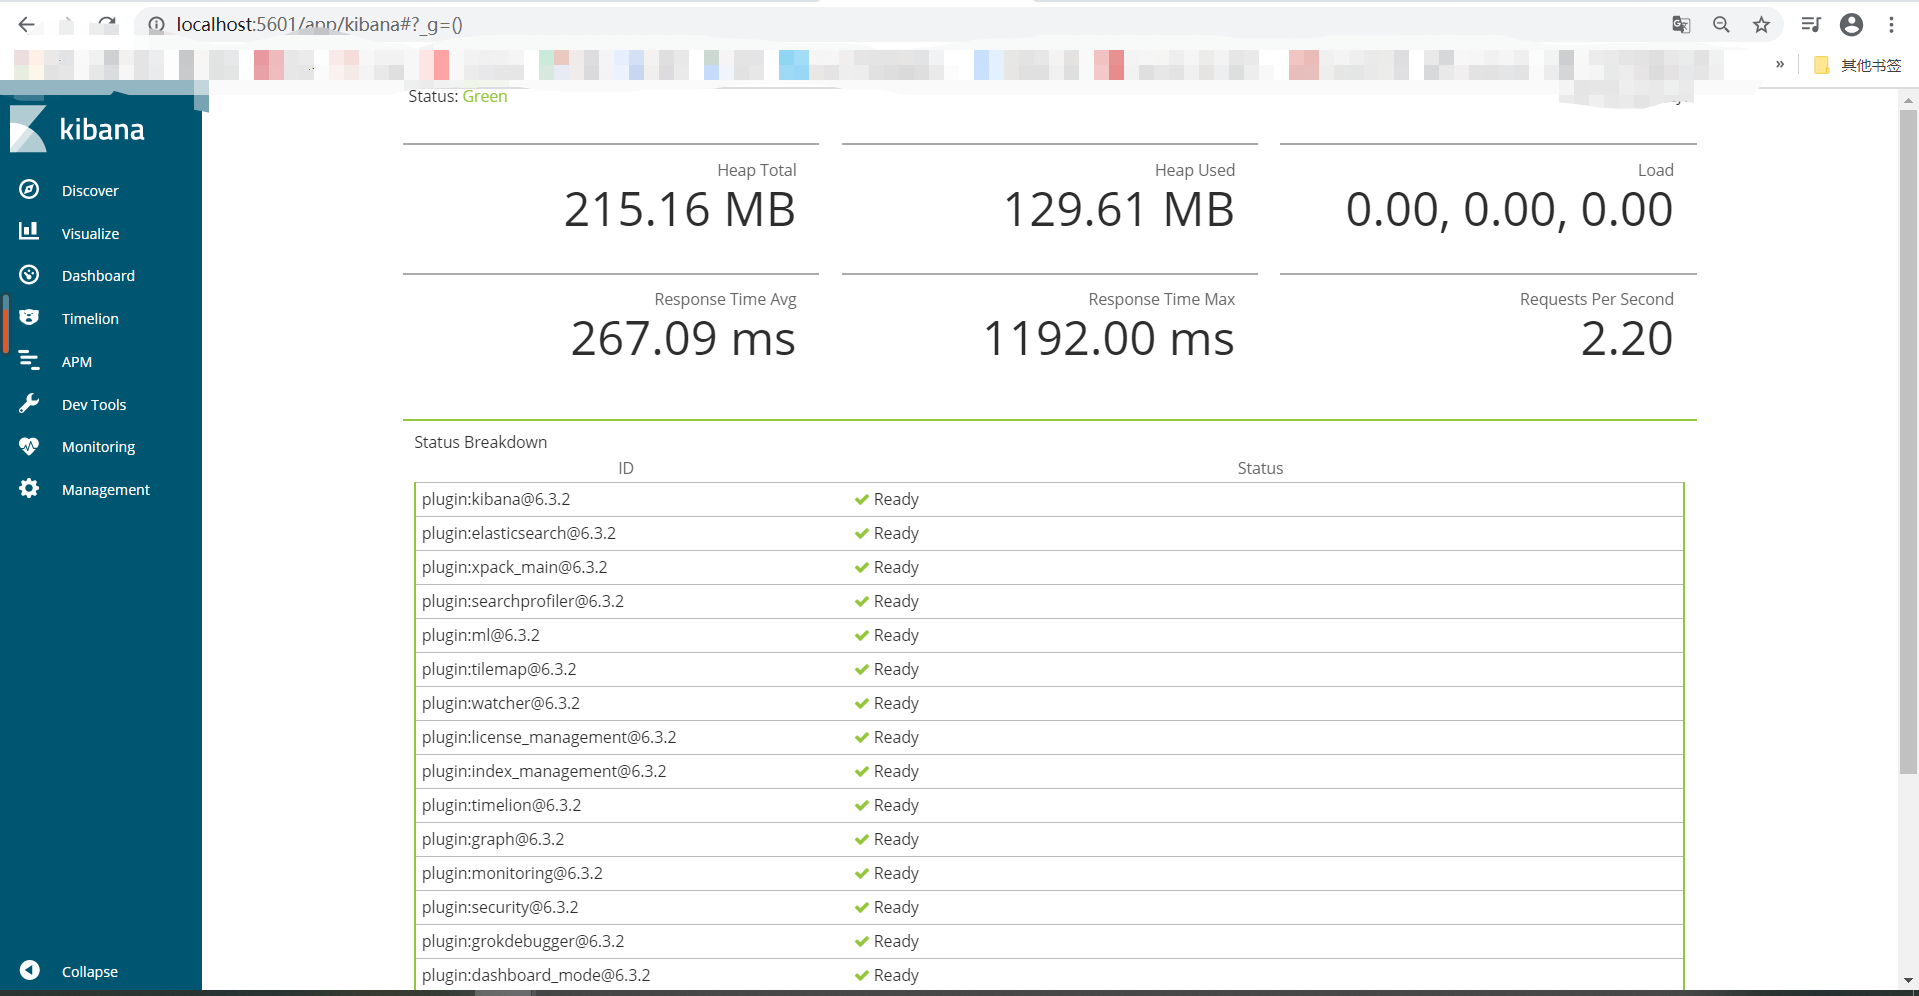
Task: Select the Management menu label
Action: tap(105, 489)
